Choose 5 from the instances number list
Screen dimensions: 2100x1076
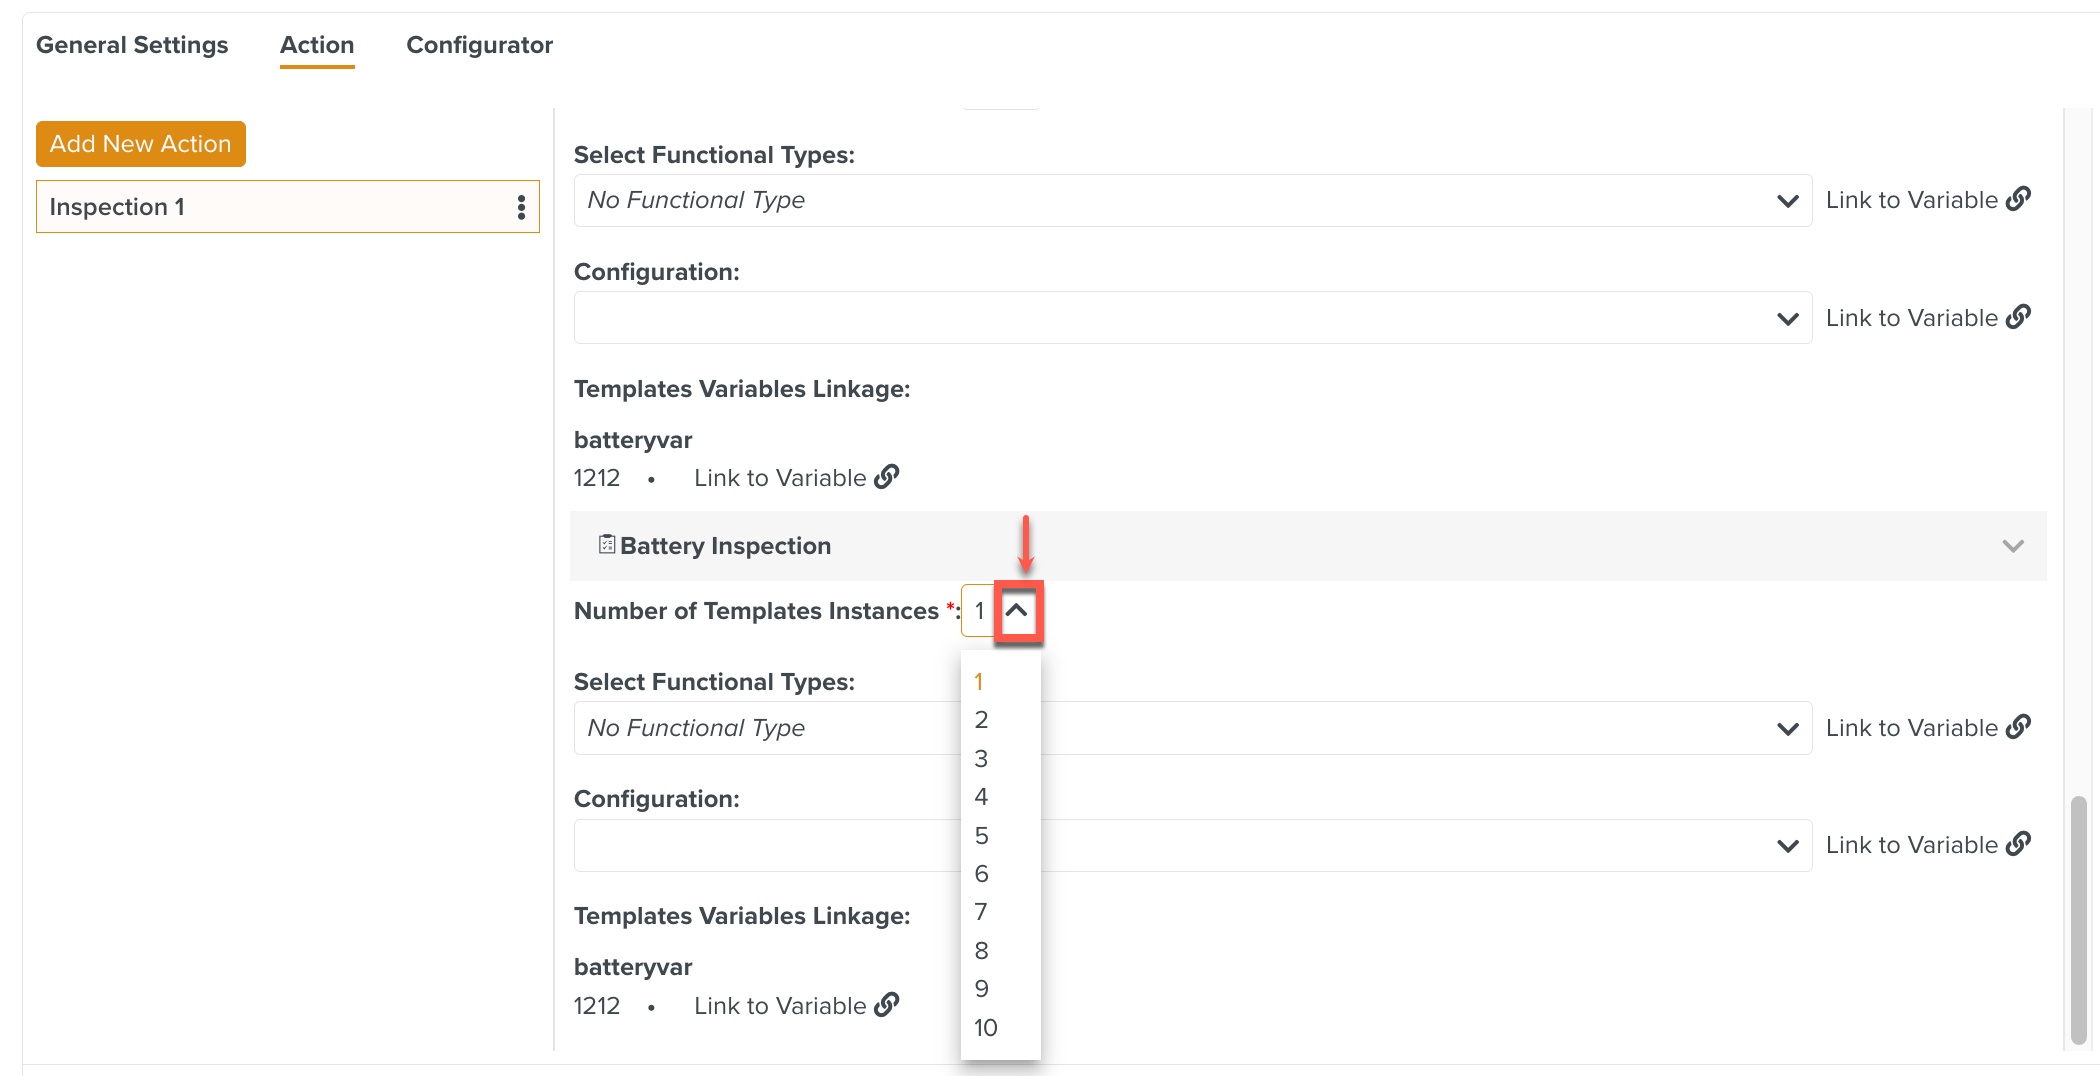982,835
